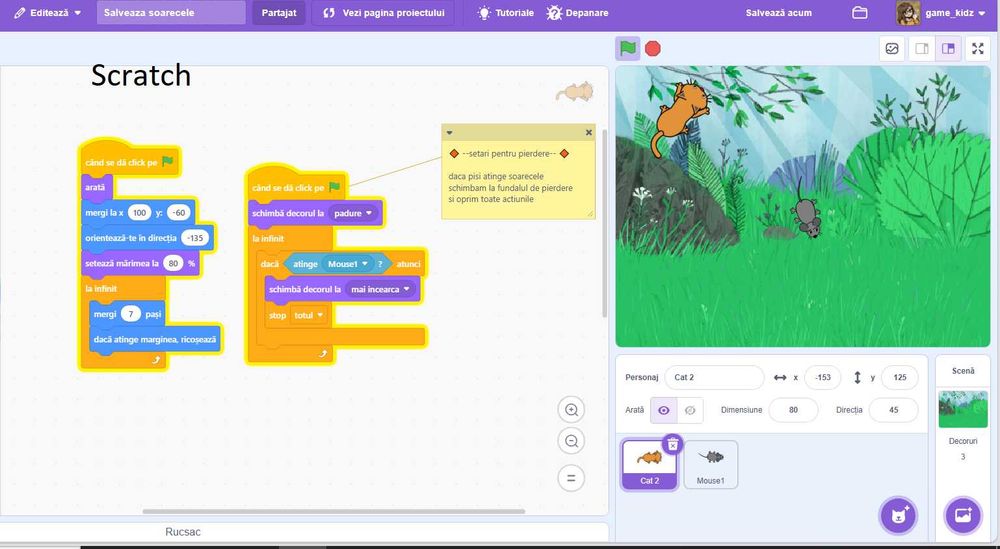Screen dimensions: 1000x549
Task: Open padure backdrop dropdown
Action: 355,213
